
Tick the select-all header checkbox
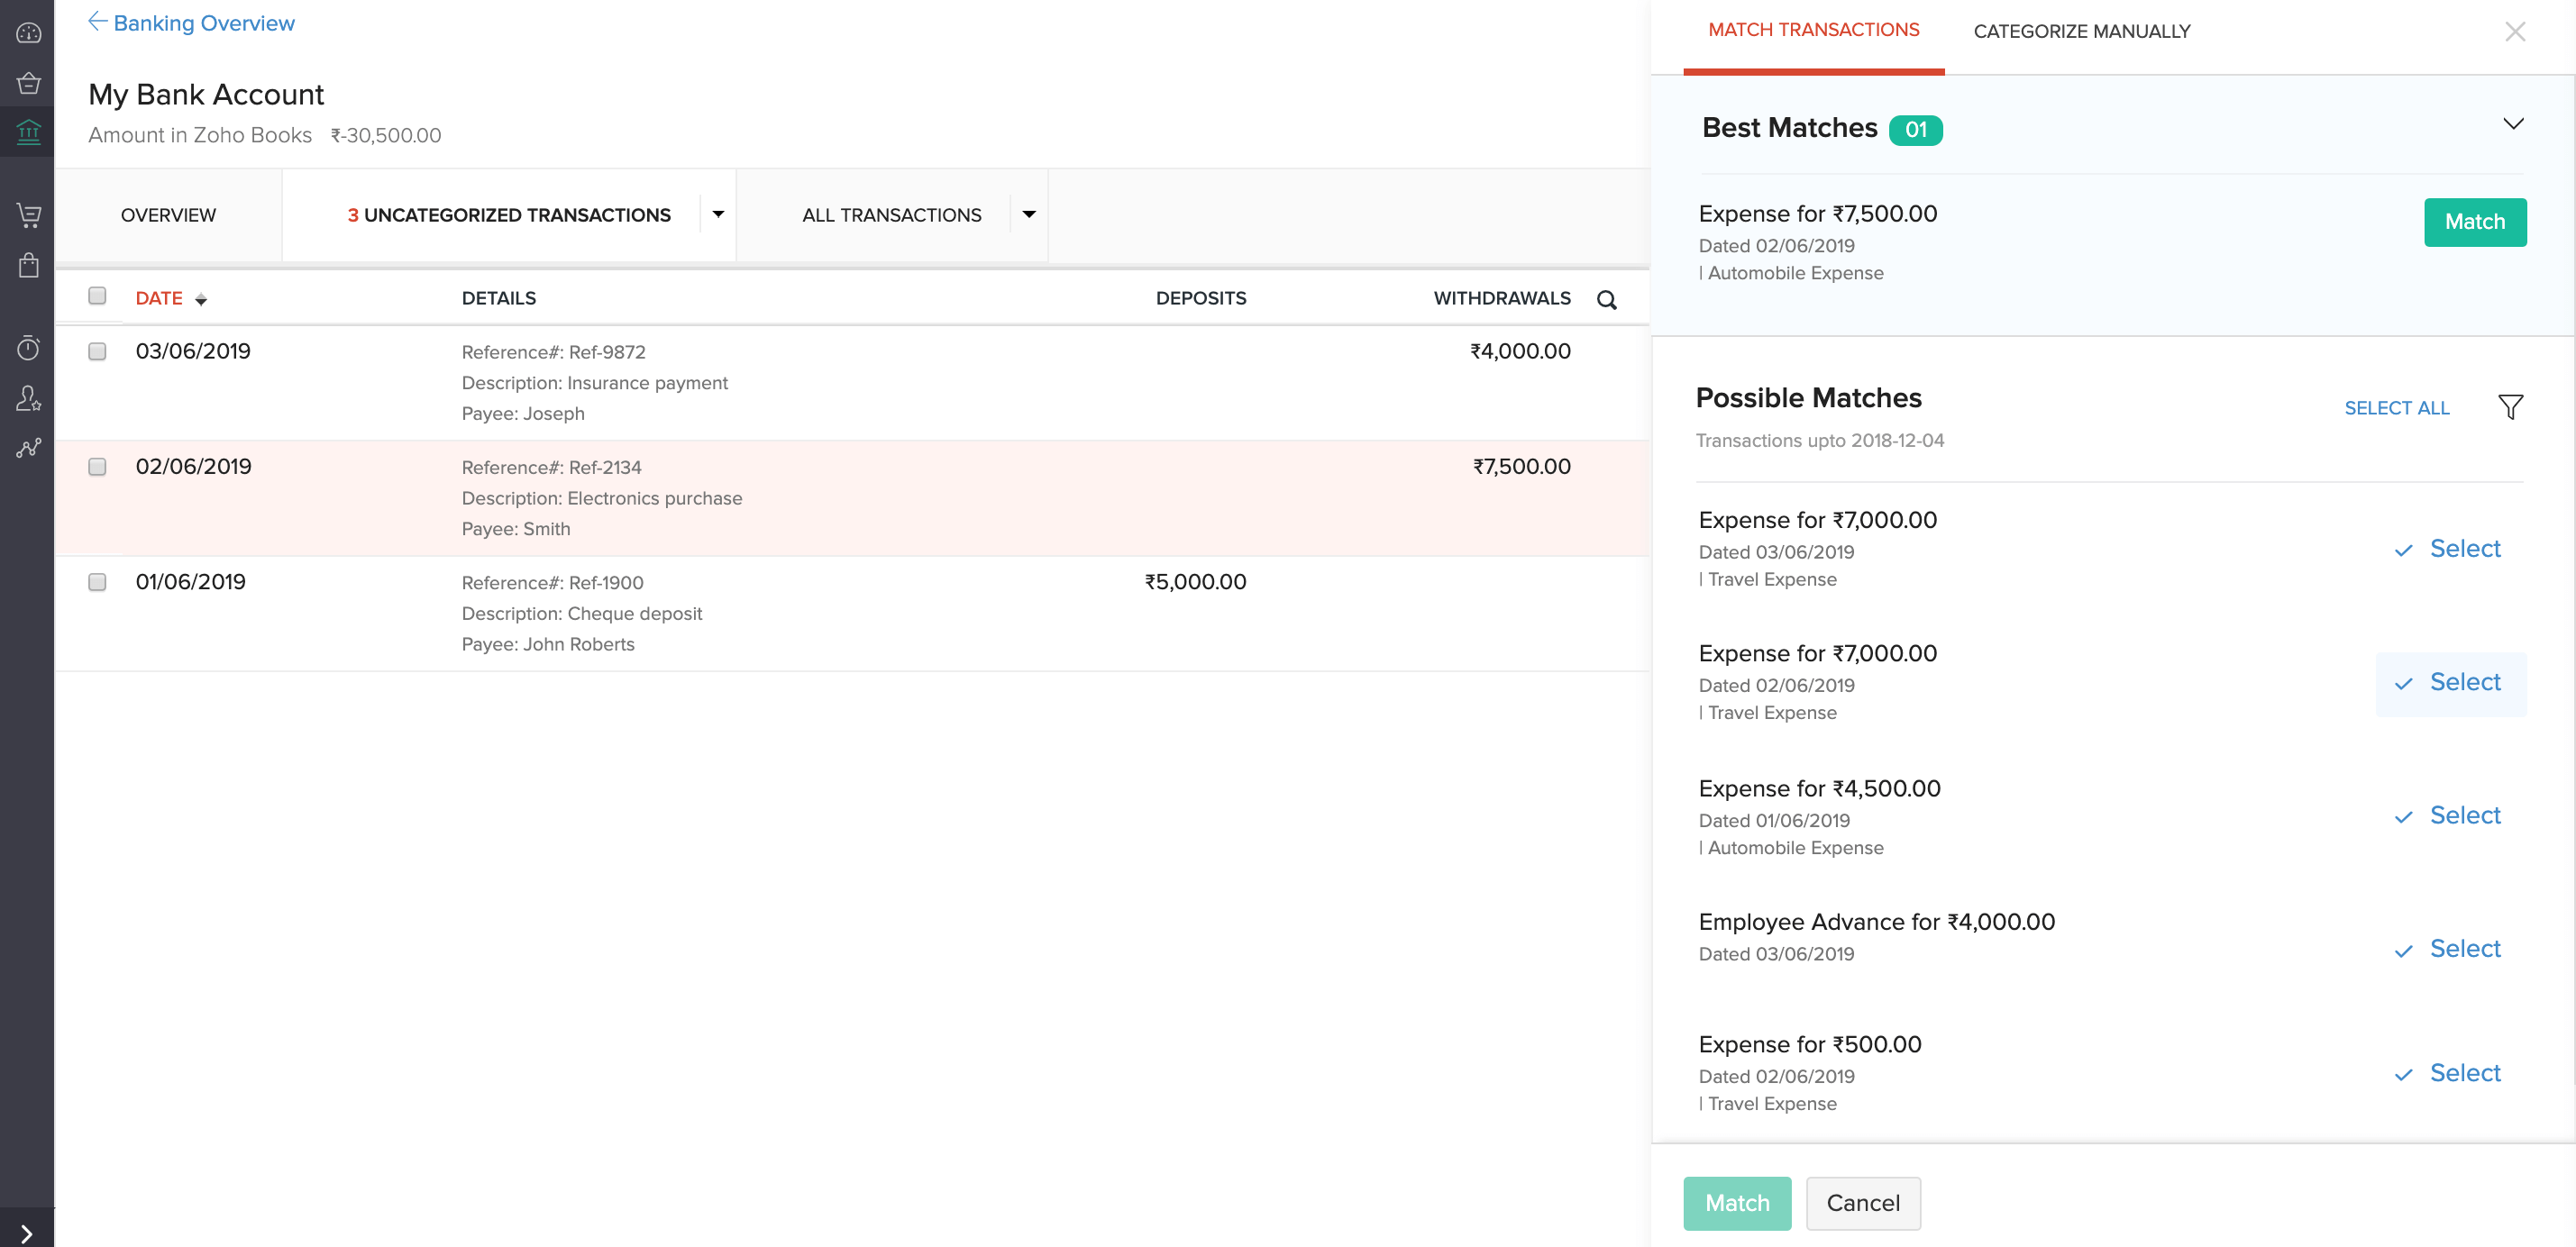pyautogui.click(x=97, y=295)
